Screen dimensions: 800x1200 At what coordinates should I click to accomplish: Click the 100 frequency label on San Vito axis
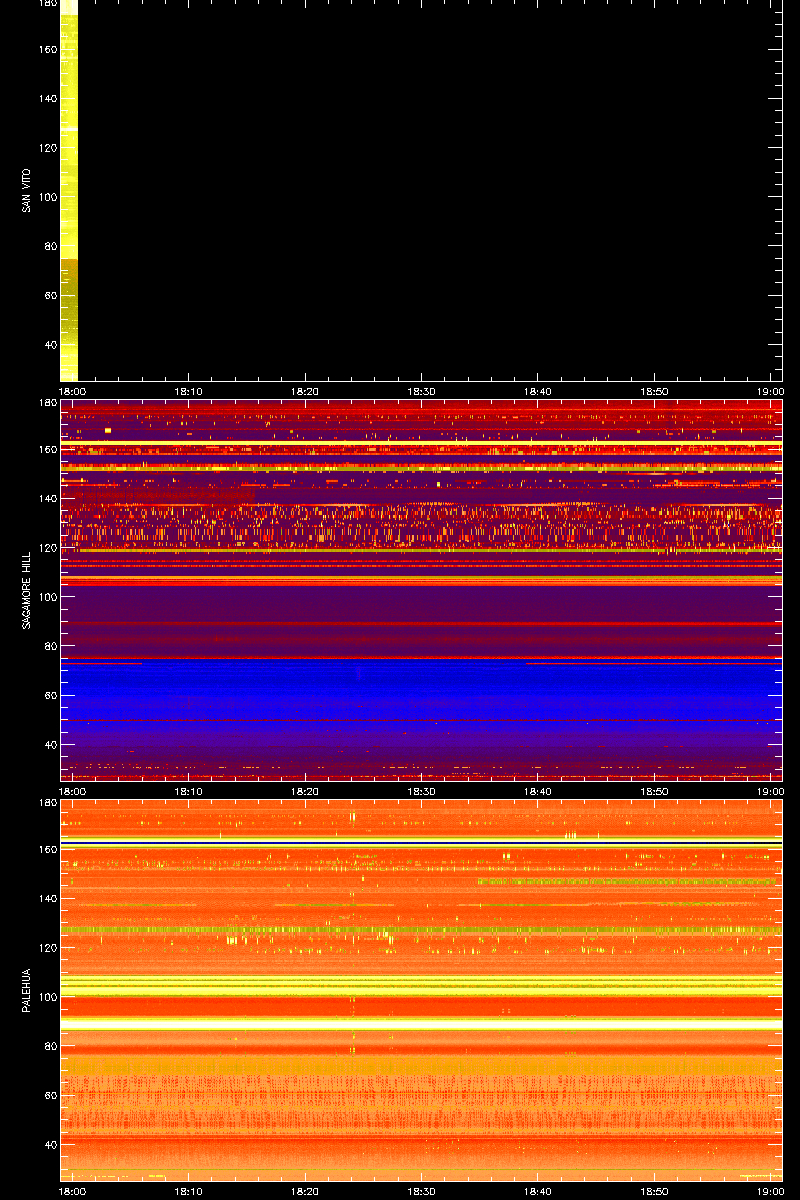(x=47, y=197)
